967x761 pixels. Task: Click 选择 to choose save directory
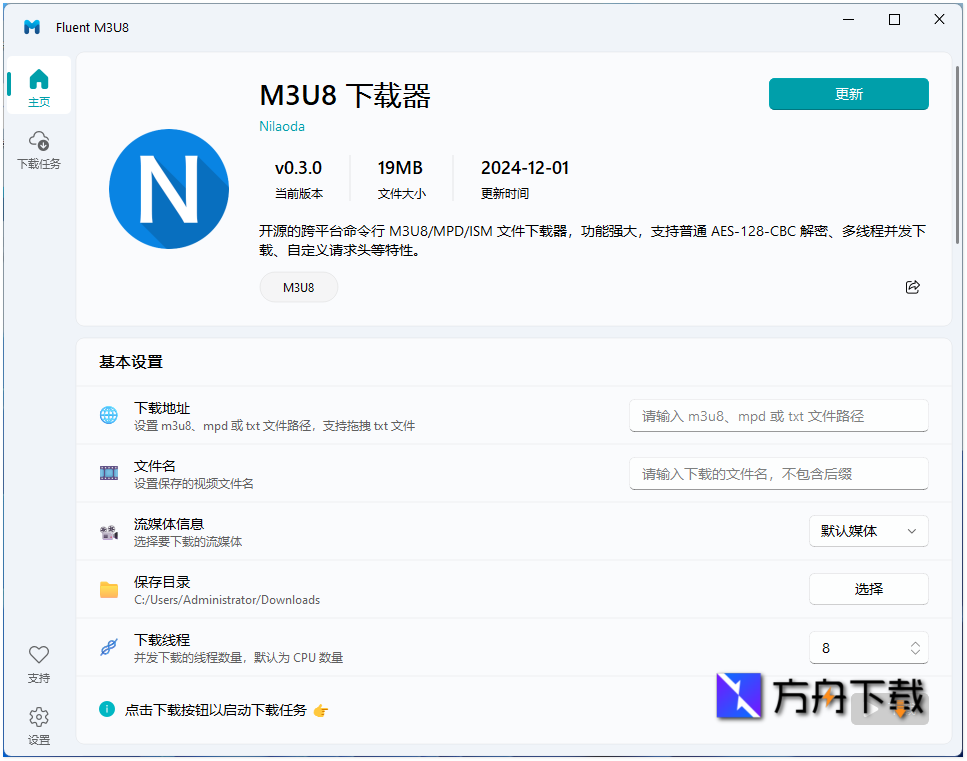click(x=868, y=589)
